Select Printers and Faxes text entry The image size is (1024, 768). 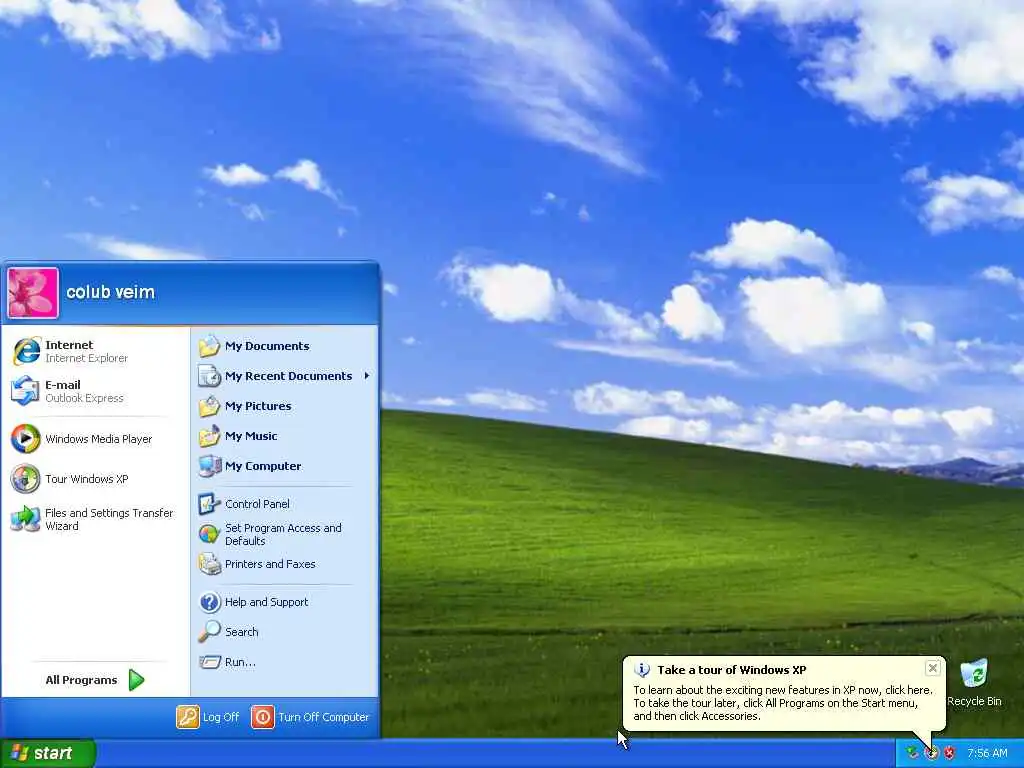pos(270,564)
